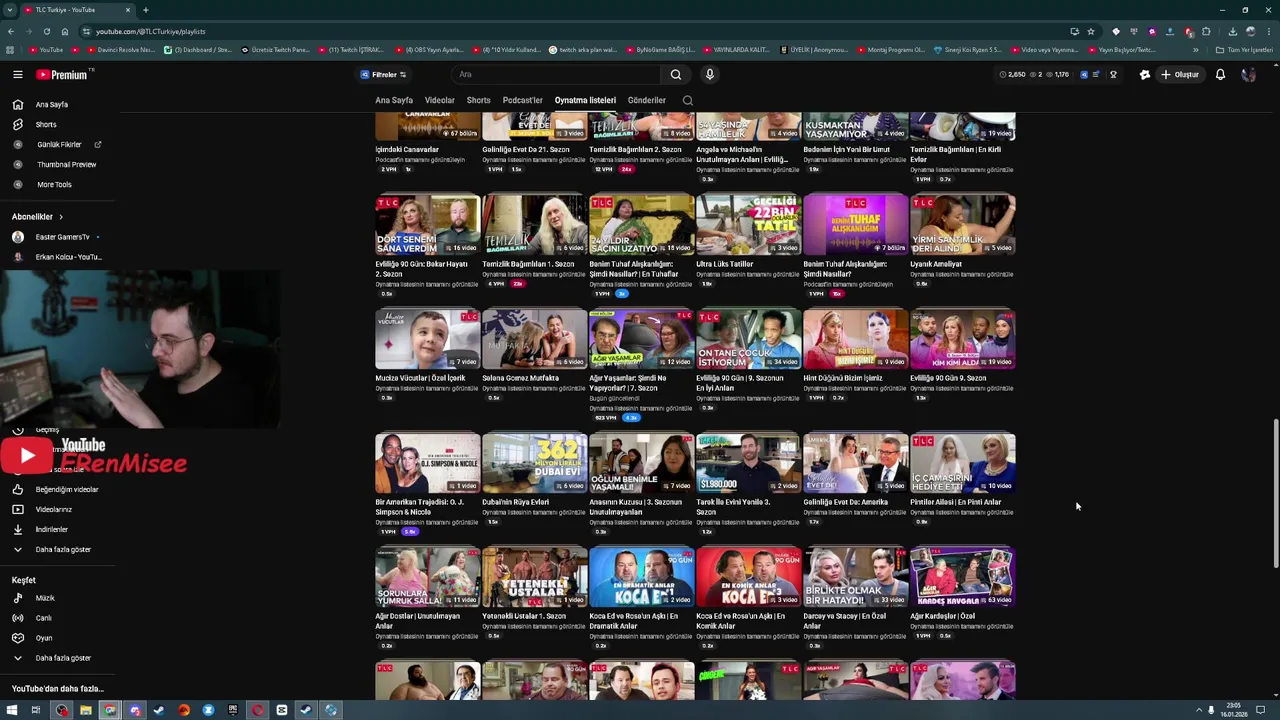
Task: Expand first Daha fazla göster
Action: click(x=63, y=549)
